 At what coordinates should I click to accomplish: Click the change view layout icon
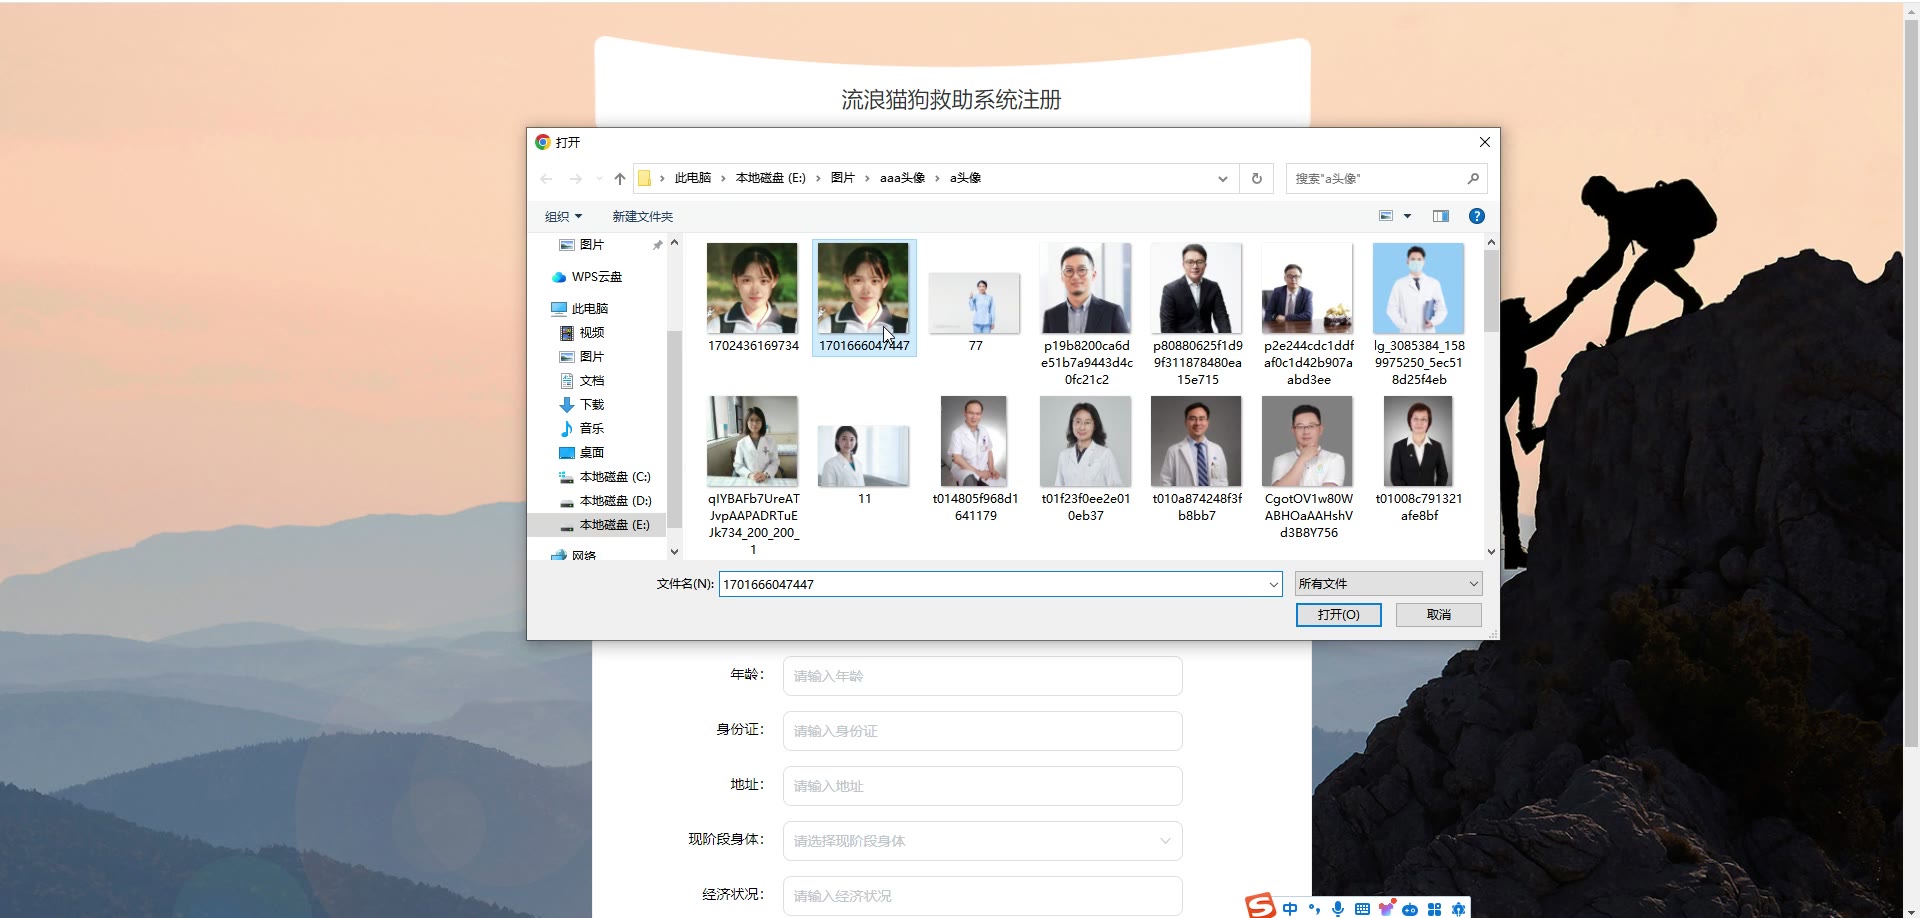point(1386,216)
